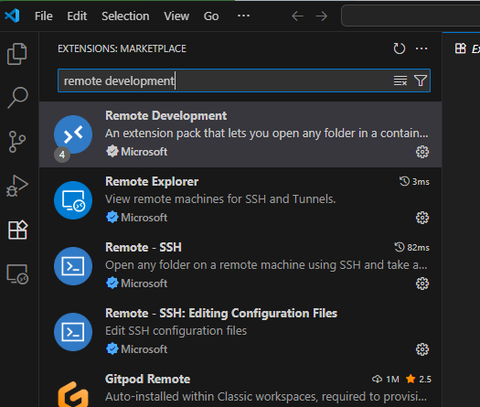Open the Selection menu

pos(125,16)
